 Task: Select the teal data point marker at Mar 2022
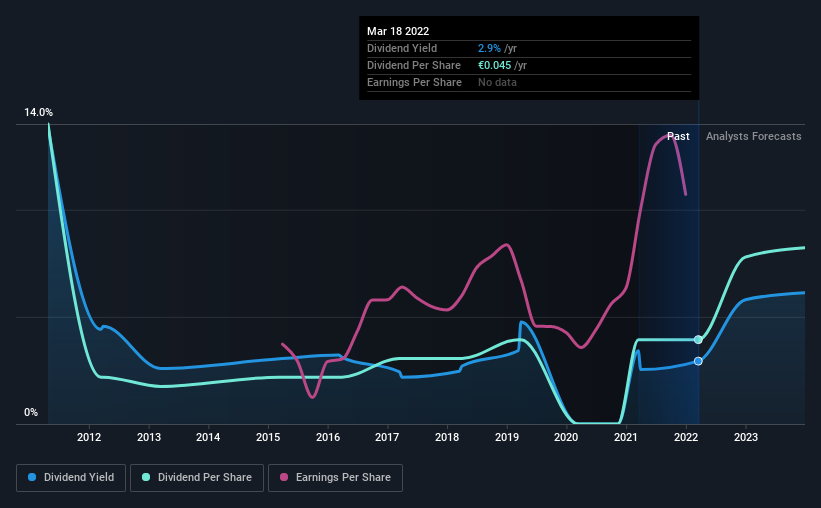[x=698, y=339]
